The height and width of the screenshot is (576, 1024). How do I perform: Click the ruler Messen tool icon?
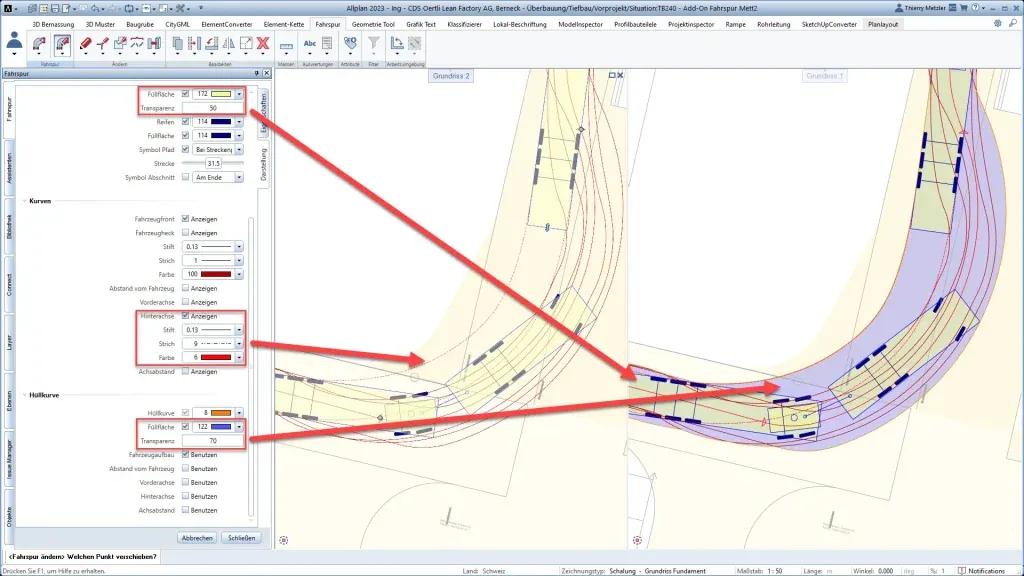click(x=286, y=44)
